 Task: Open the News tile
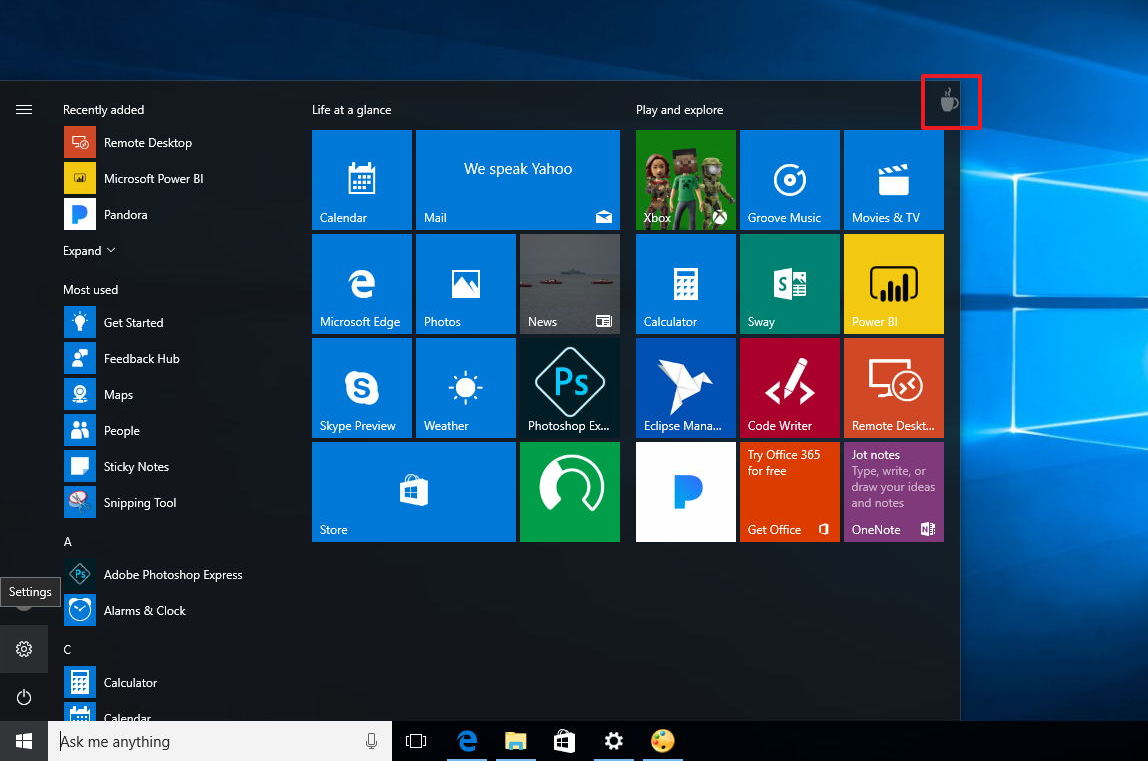[x=570, y=283]
